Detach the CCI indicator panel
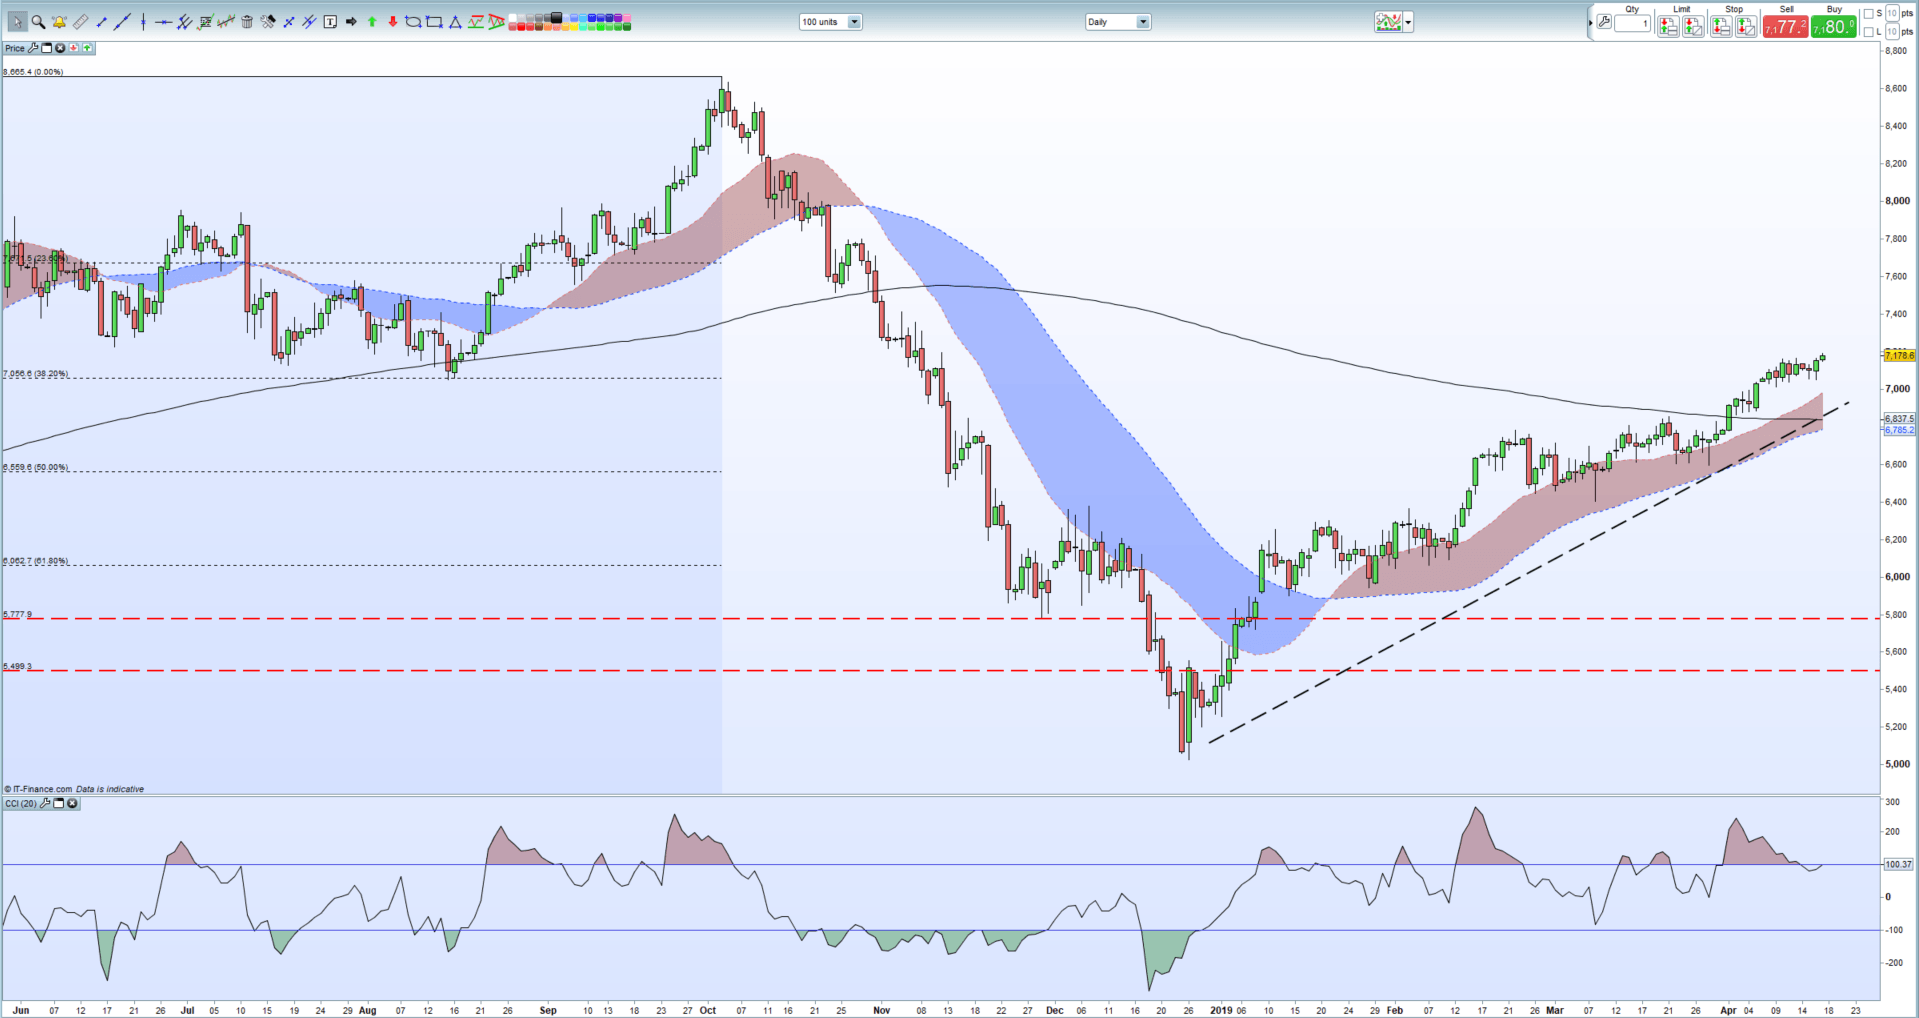This screenshot has height=1018, width=1919. [x=58, y=804]
